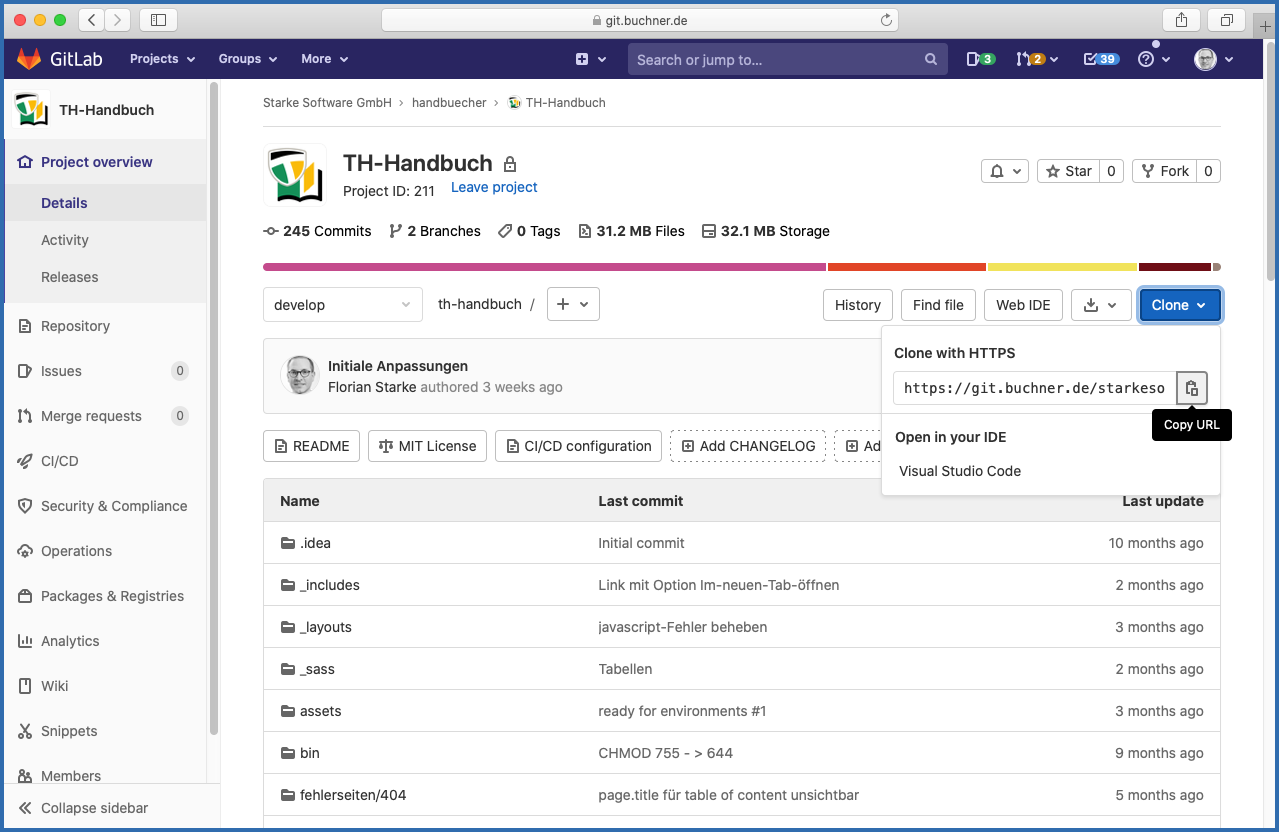Screen dimensions: 1279x832
Task: Open the plus dropdown next to th-handbuch
Action: click(x=572, y=304)
